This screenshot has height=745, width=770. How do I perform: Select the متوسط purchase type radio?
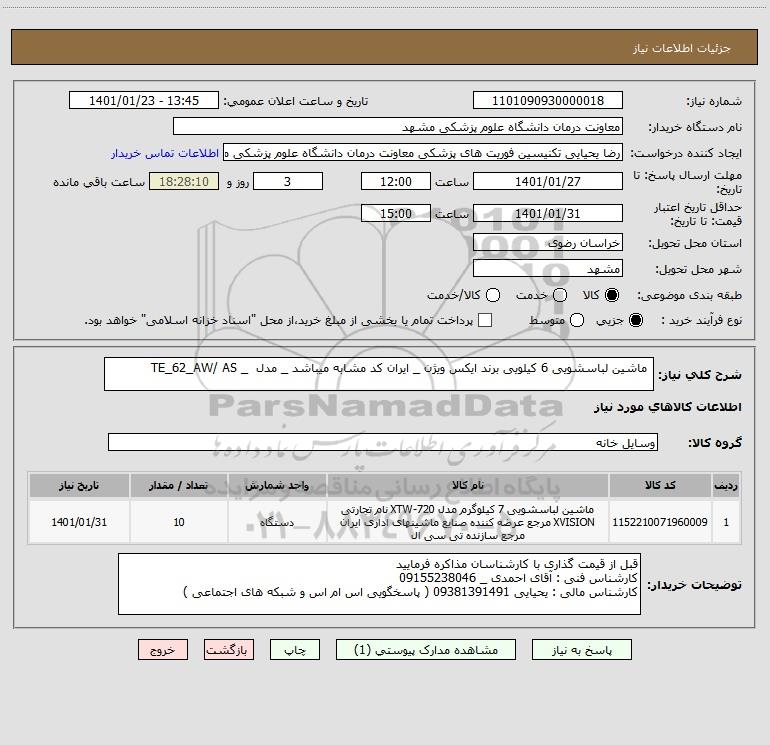tap(577, 320)
